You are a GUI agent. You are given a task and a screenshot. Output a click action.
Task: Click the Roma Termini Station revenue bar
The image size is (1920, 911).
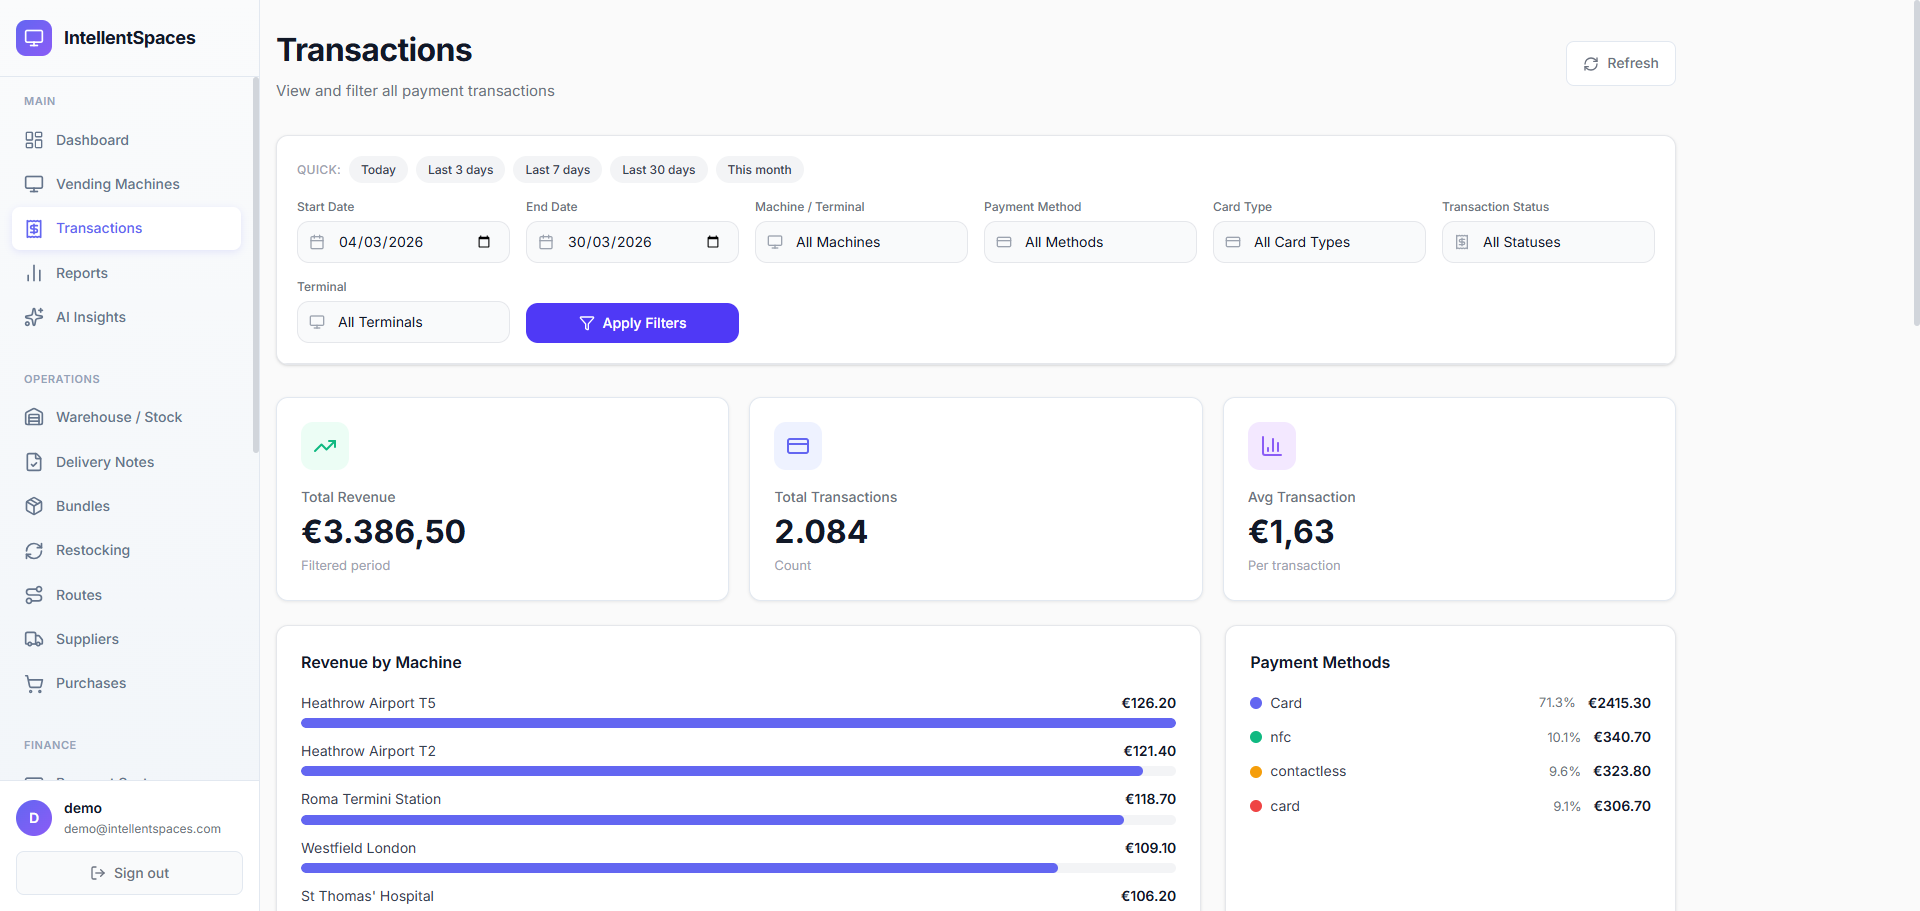pyautogui.click(x=712, y=820)
